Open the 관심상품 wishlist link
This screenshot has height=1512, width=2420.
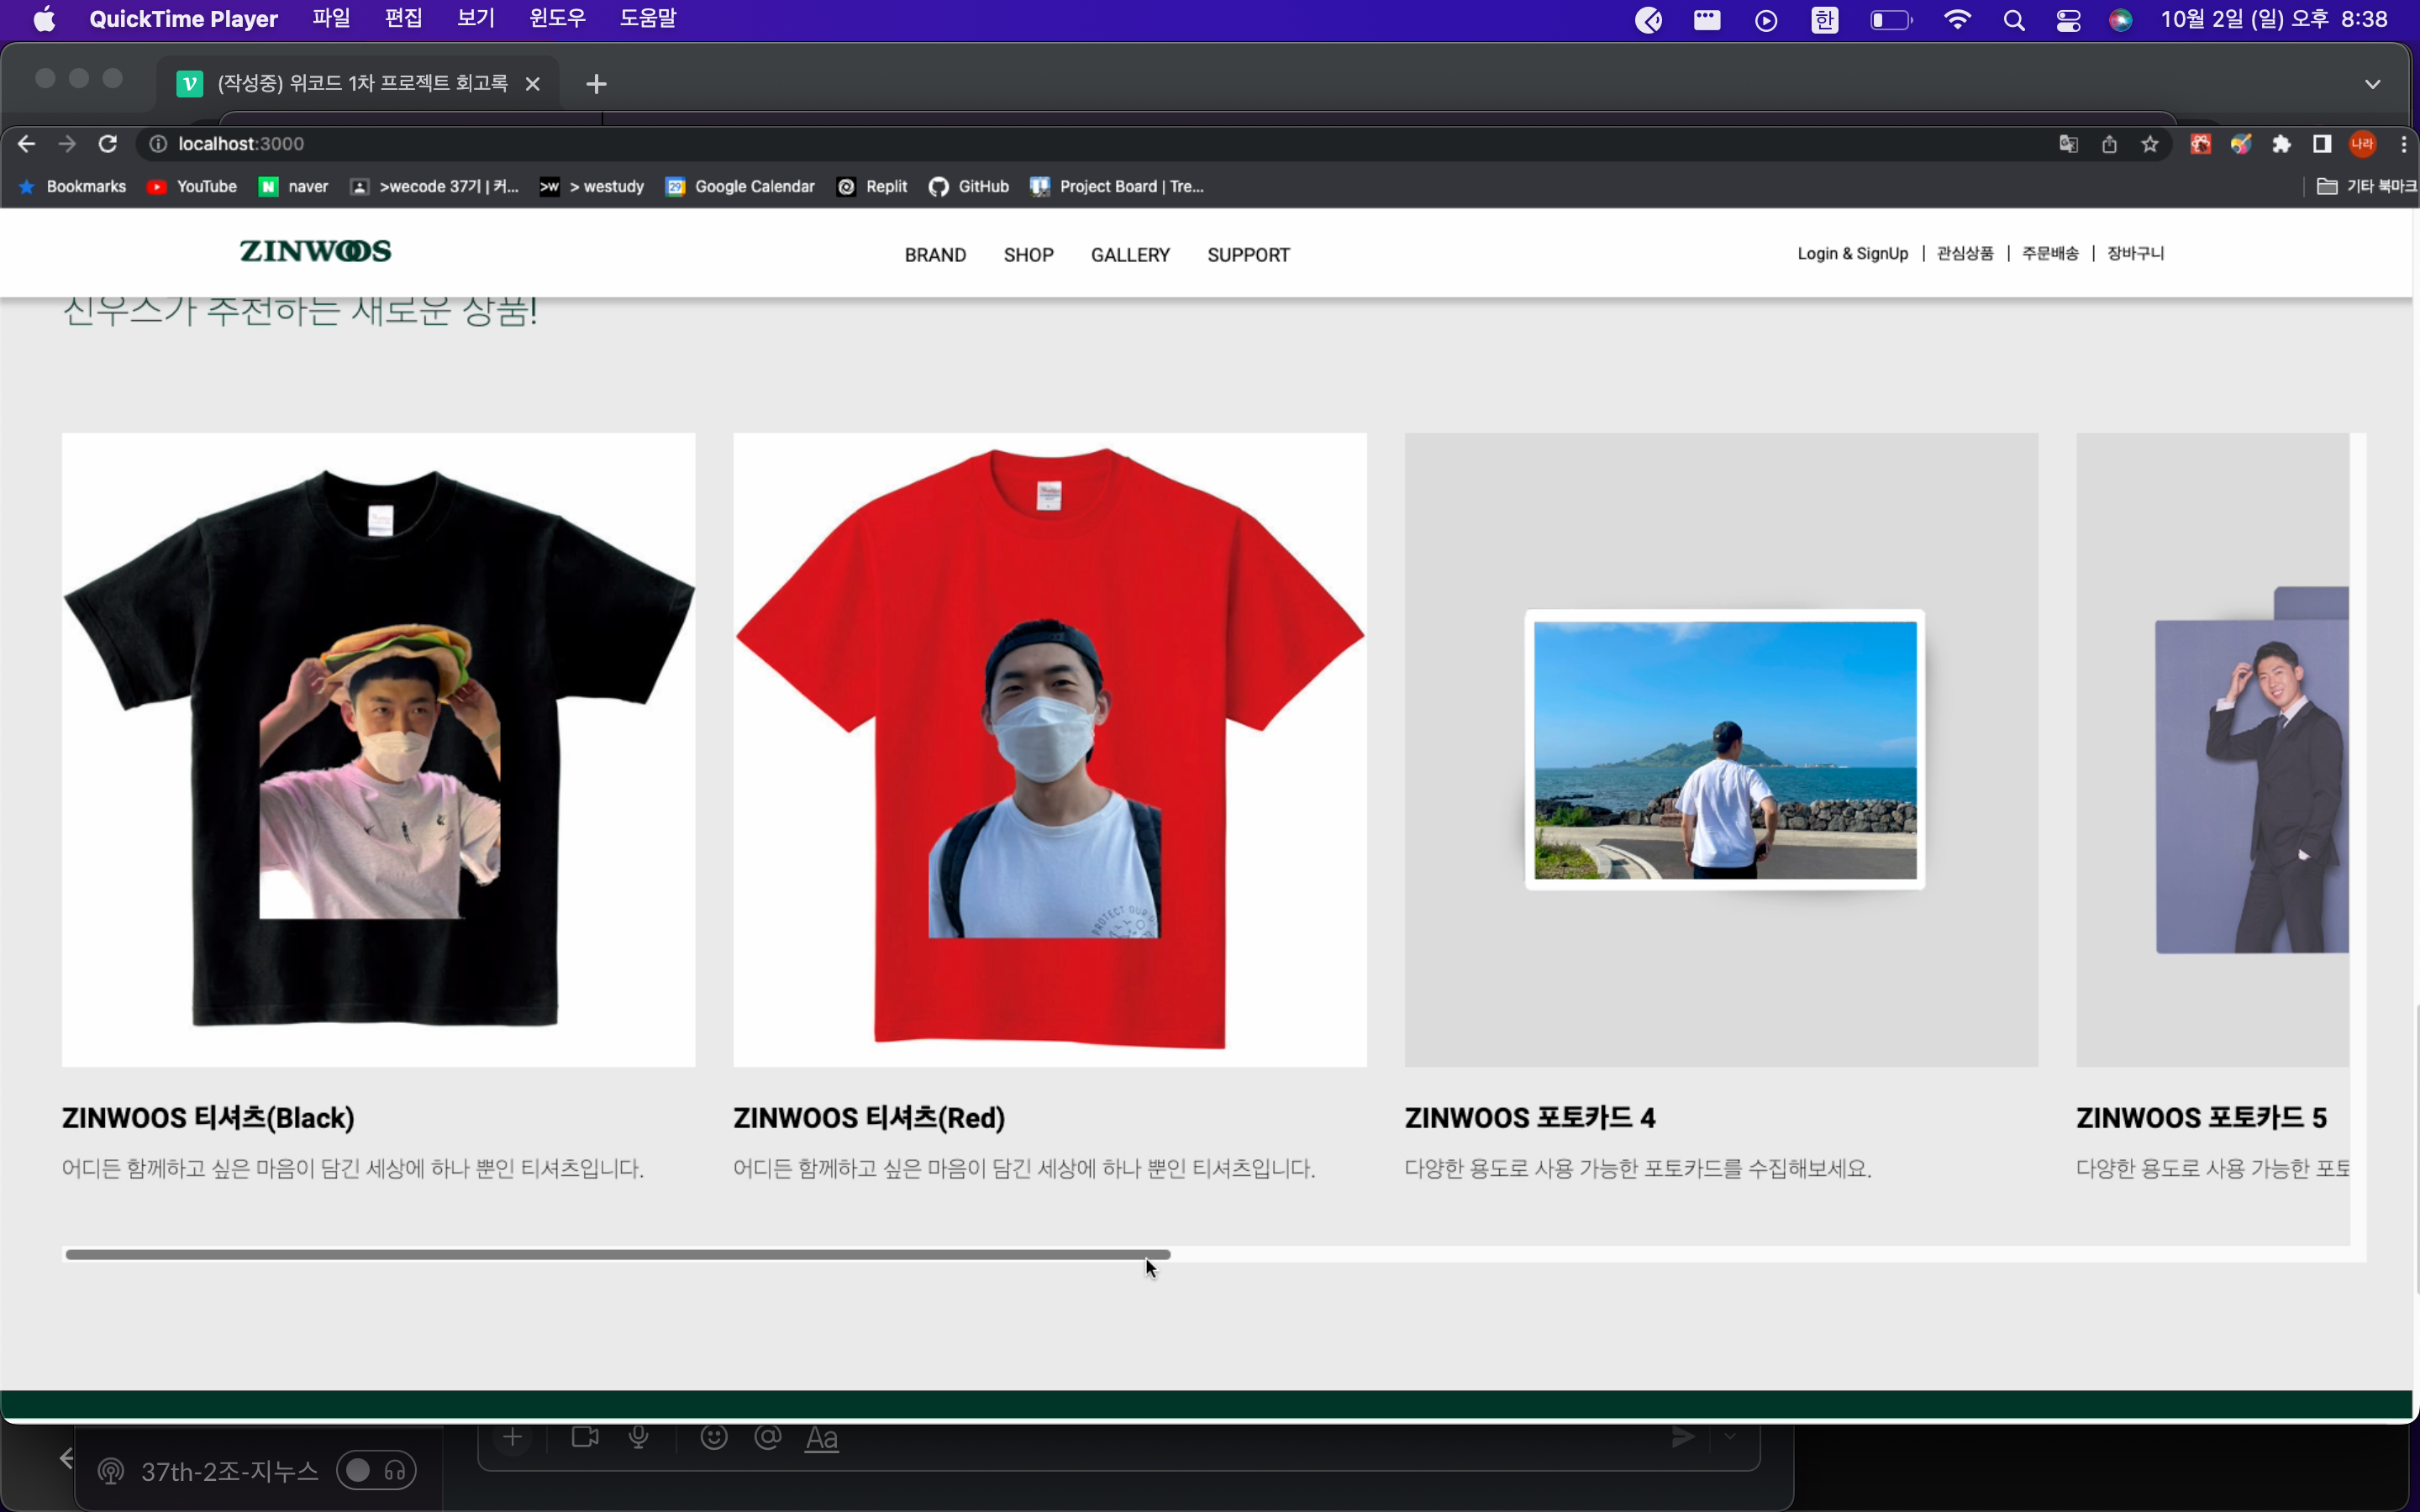tap(1965, 254)
